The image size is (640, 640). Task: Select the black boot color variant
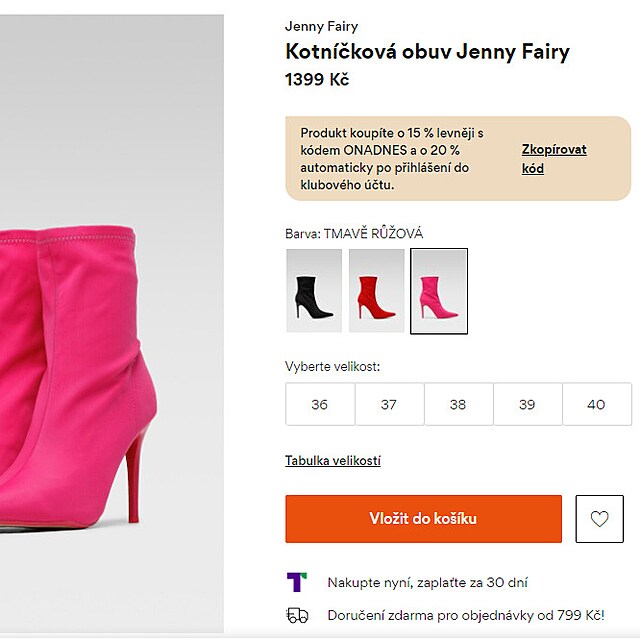[x=314, y=290]
